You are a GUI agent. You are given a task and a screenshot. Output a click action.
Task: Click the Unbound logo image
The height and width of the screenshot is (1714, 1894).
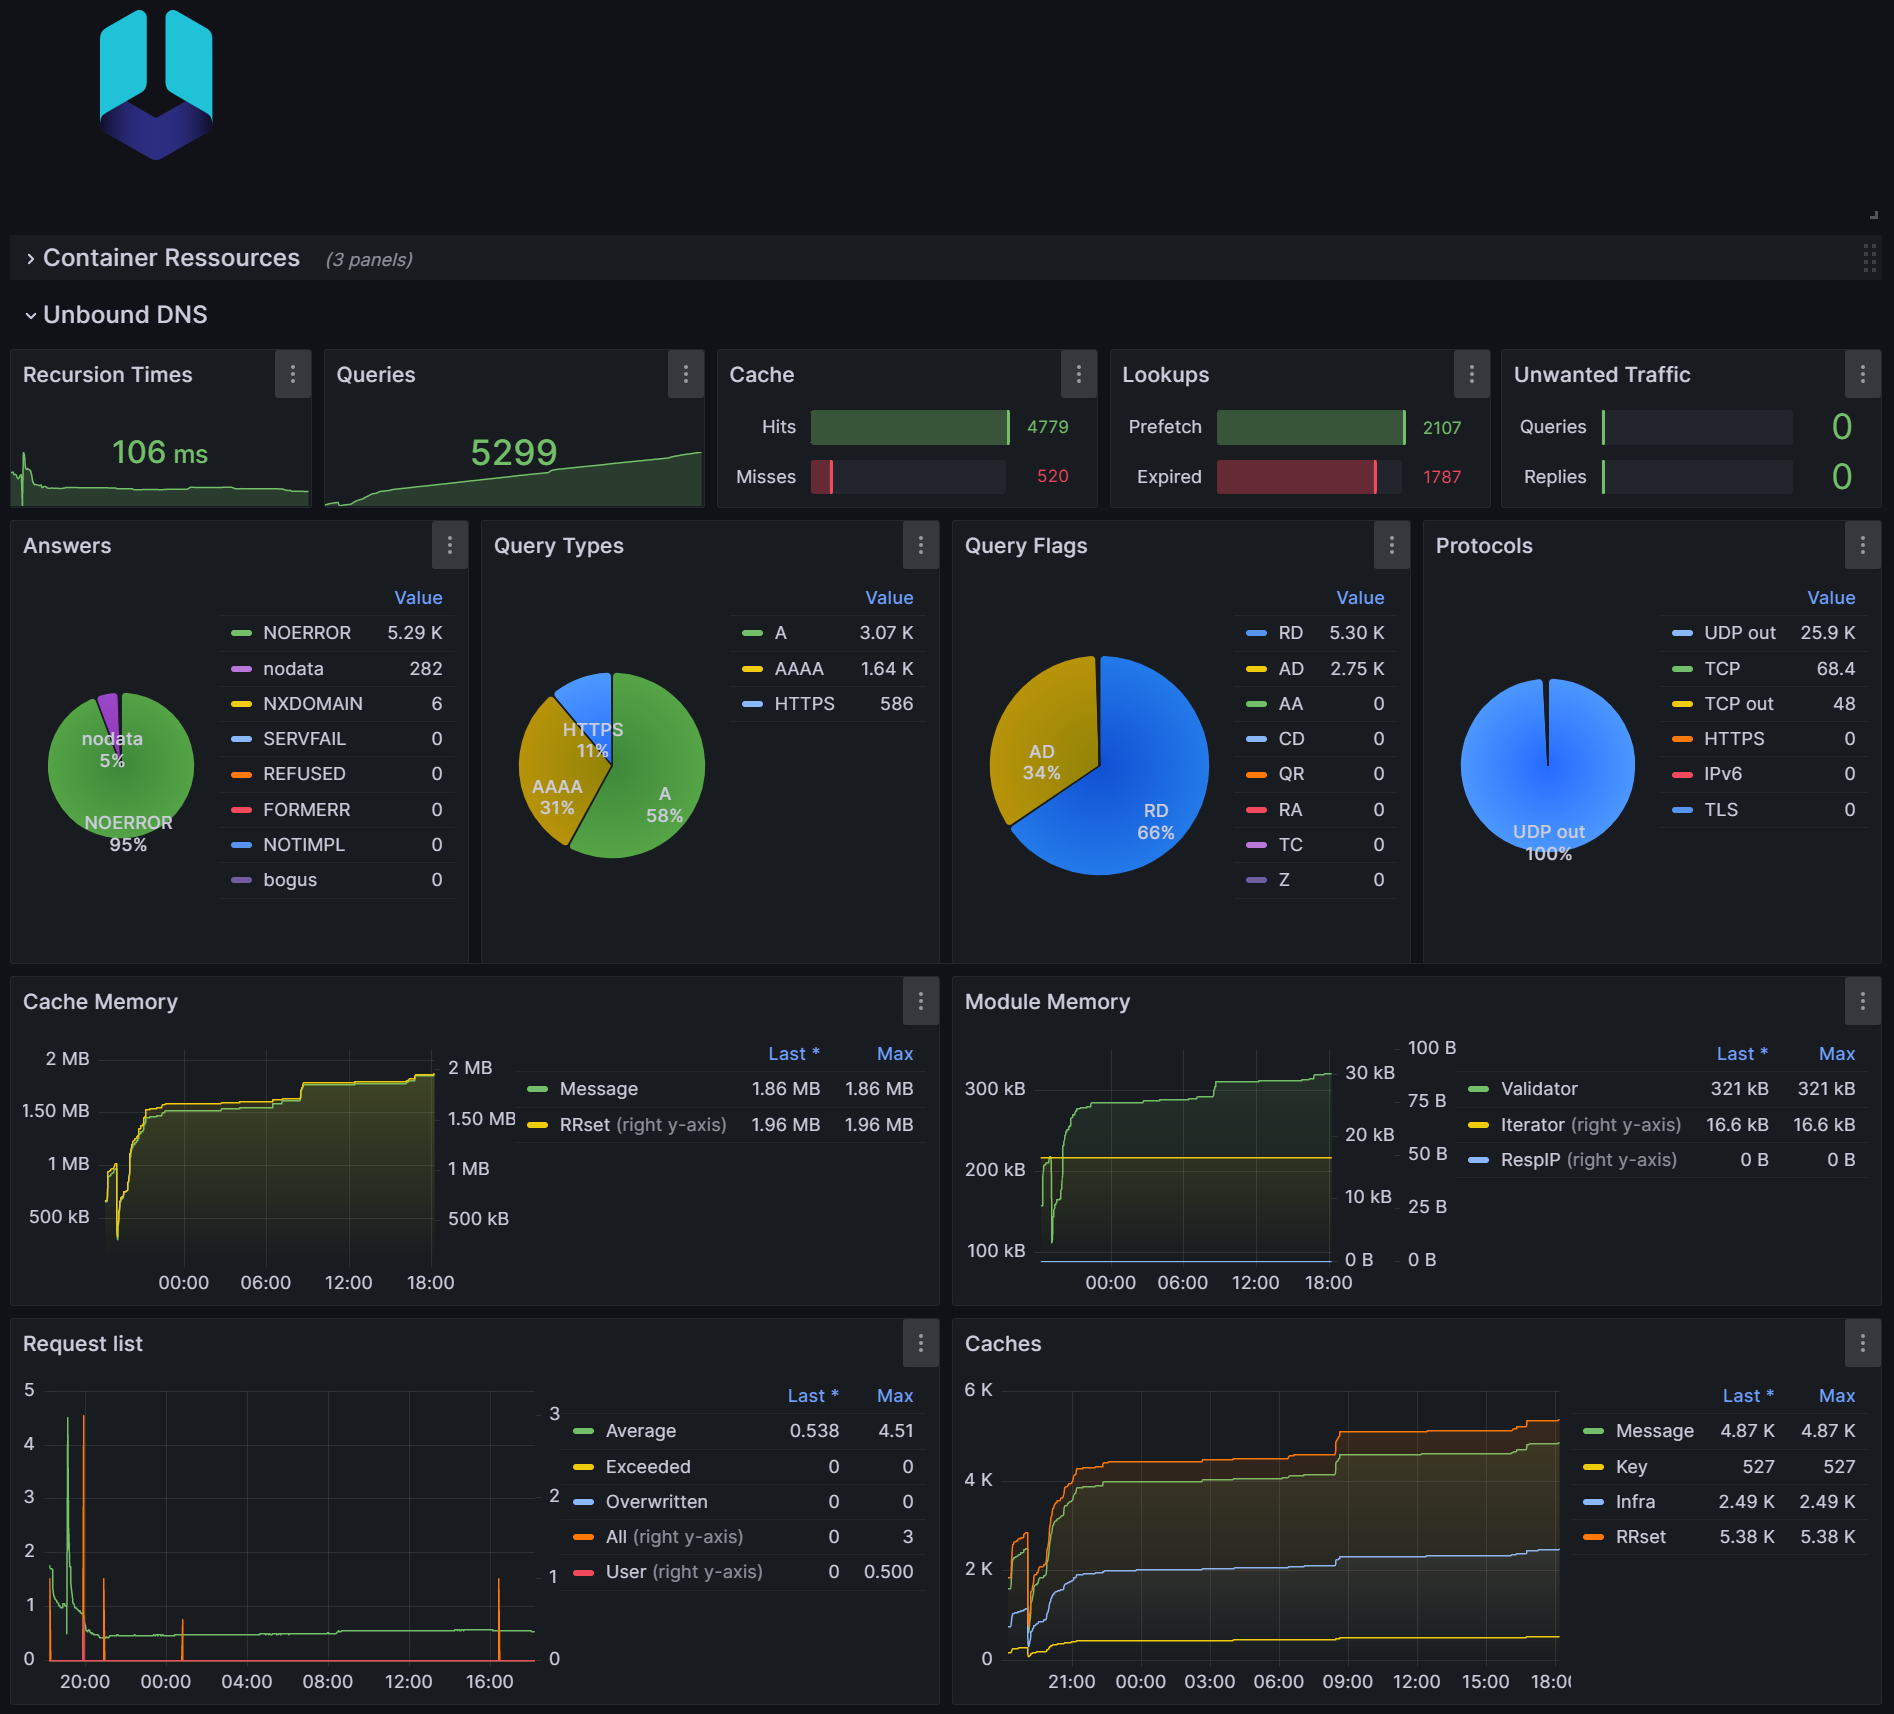pos(156,85)
